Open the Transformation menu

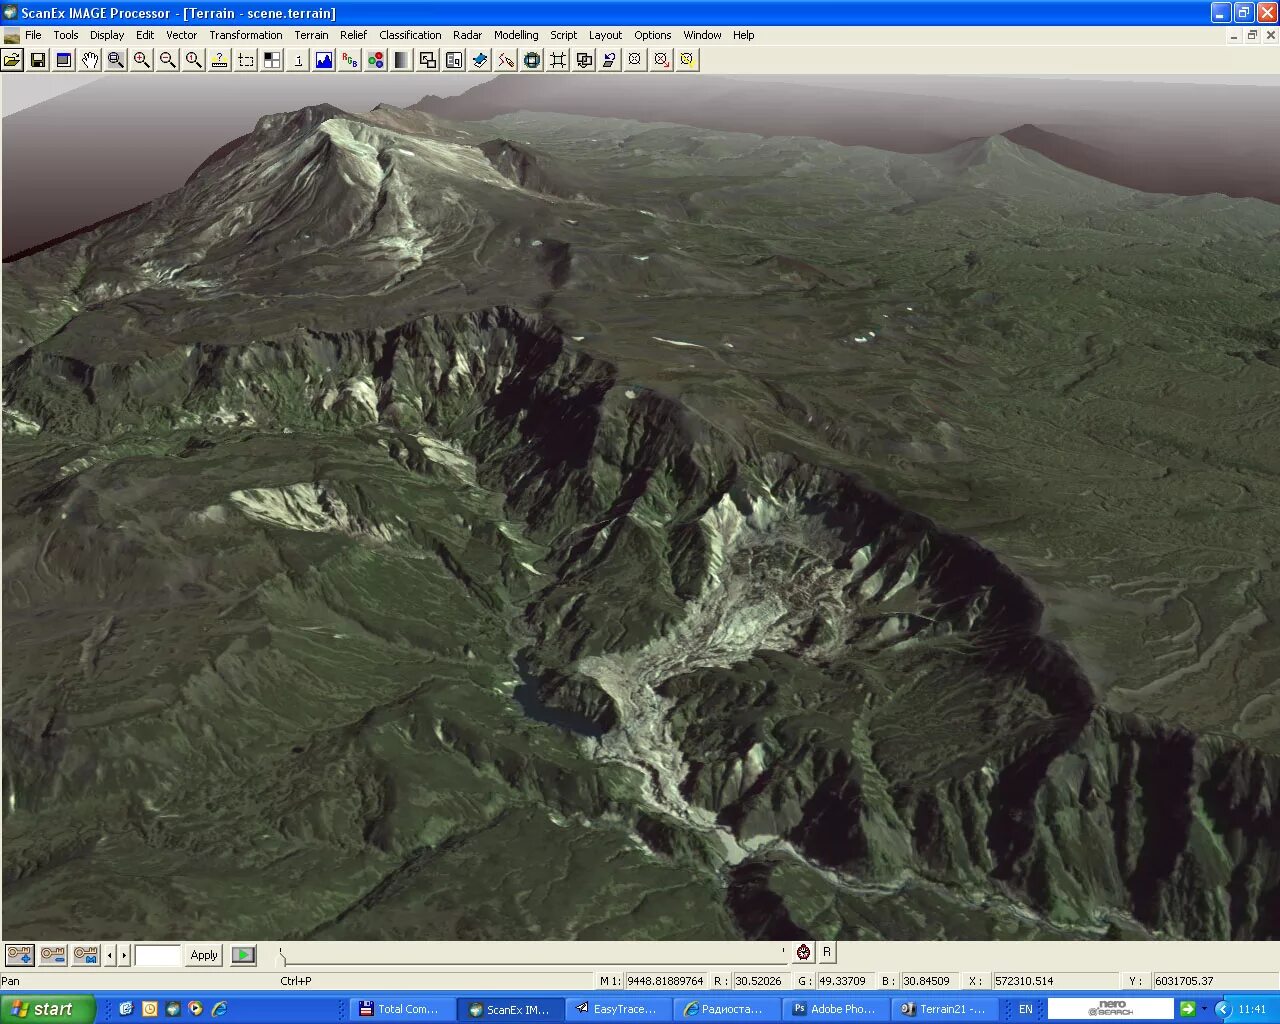point(246,35)
